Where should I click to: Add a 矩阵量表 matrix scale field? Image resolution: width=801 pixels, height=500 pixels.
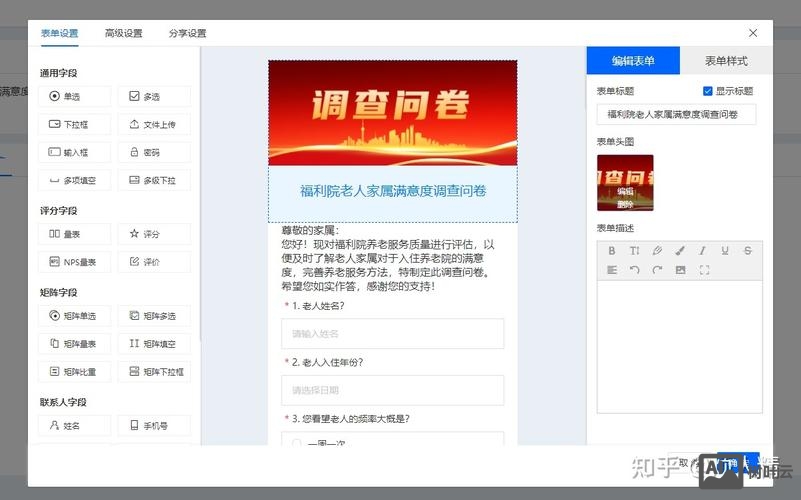click(75, 344)
